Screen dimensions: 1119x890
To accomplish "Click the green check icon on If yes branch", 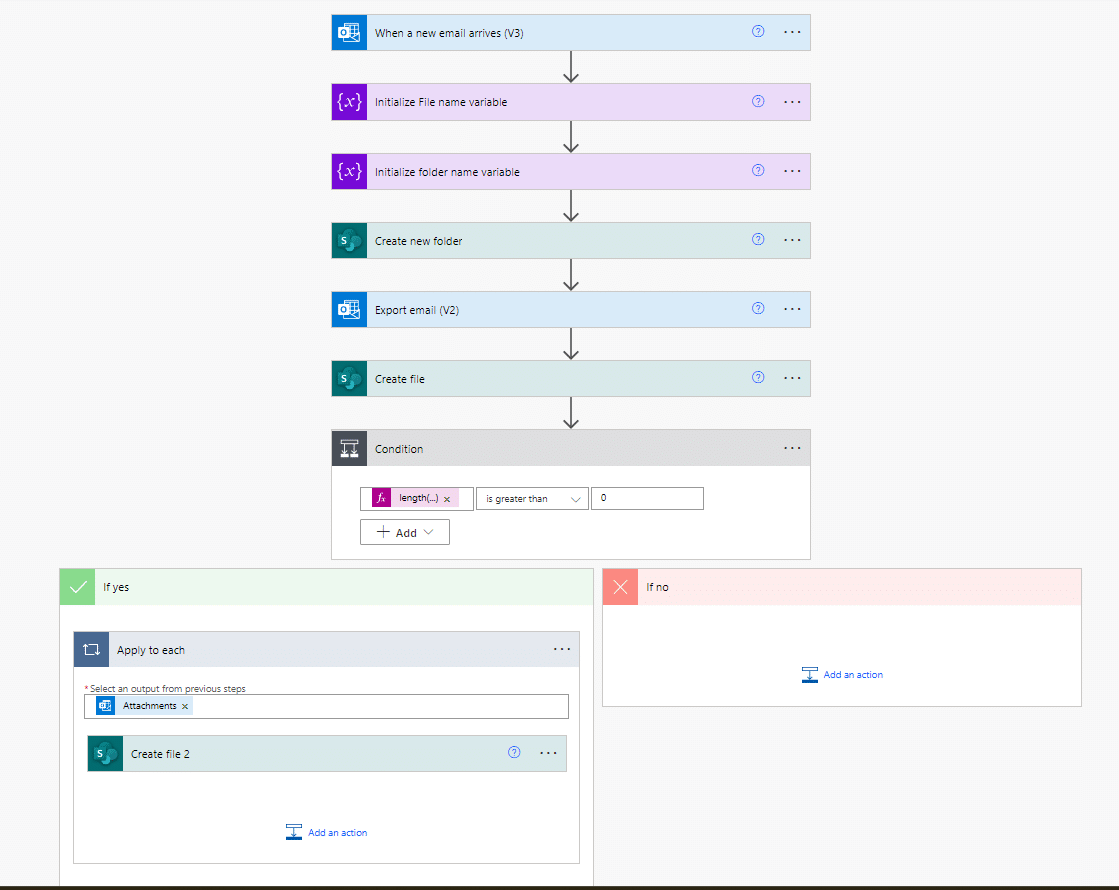I will [x=77, y=587].
